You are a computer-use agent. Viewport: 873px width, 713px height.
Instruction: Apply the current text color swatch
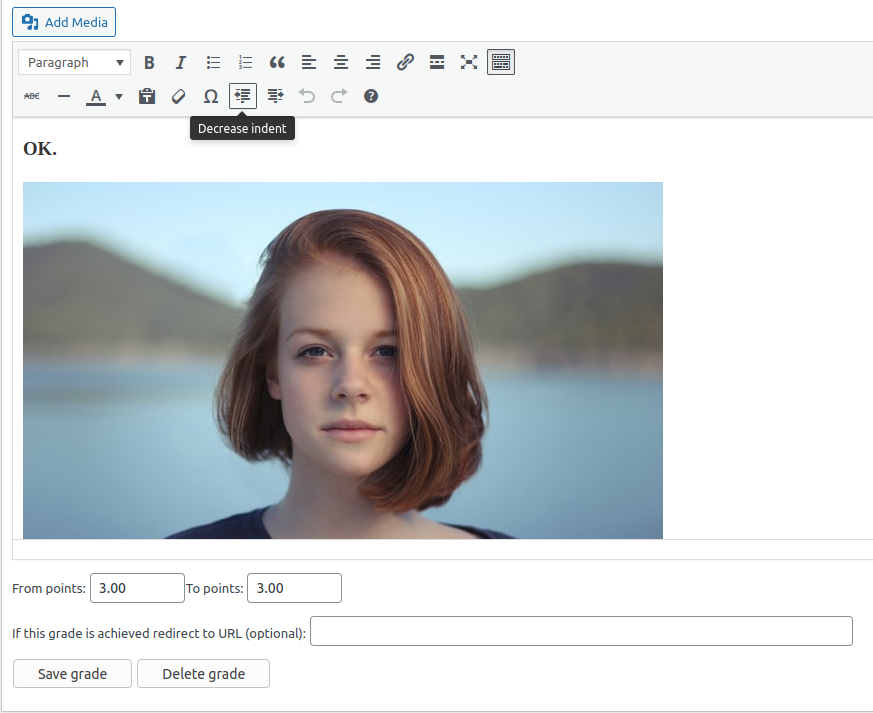[x=96, y=97]
